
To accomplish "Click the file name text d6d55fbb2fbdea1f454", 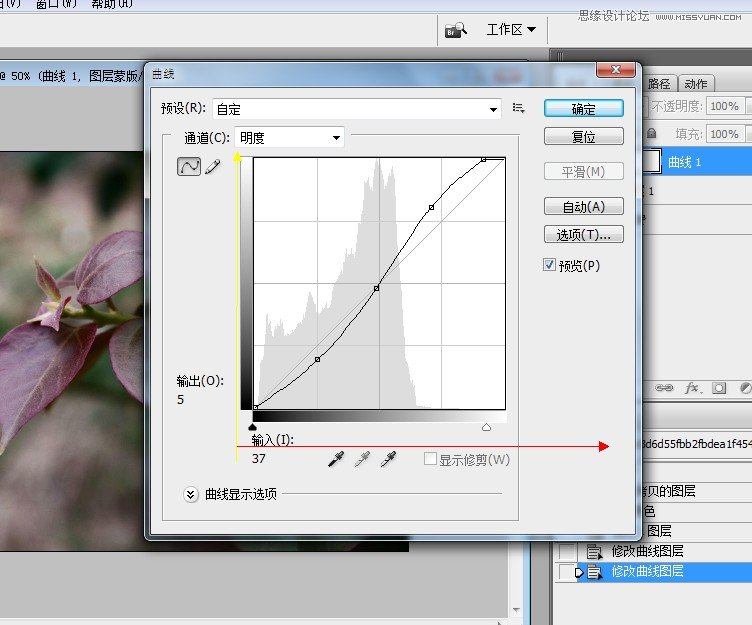I will coord(697,444).
